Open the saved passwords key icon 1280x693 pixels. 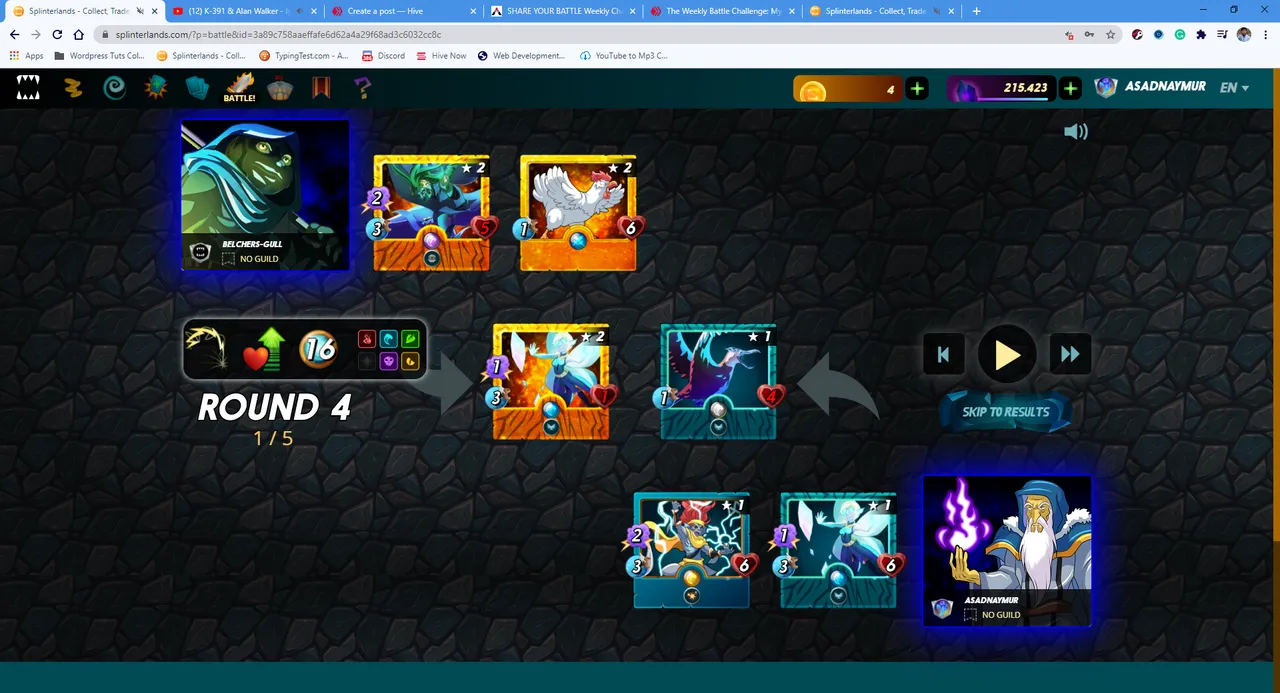click(1090, 34)
